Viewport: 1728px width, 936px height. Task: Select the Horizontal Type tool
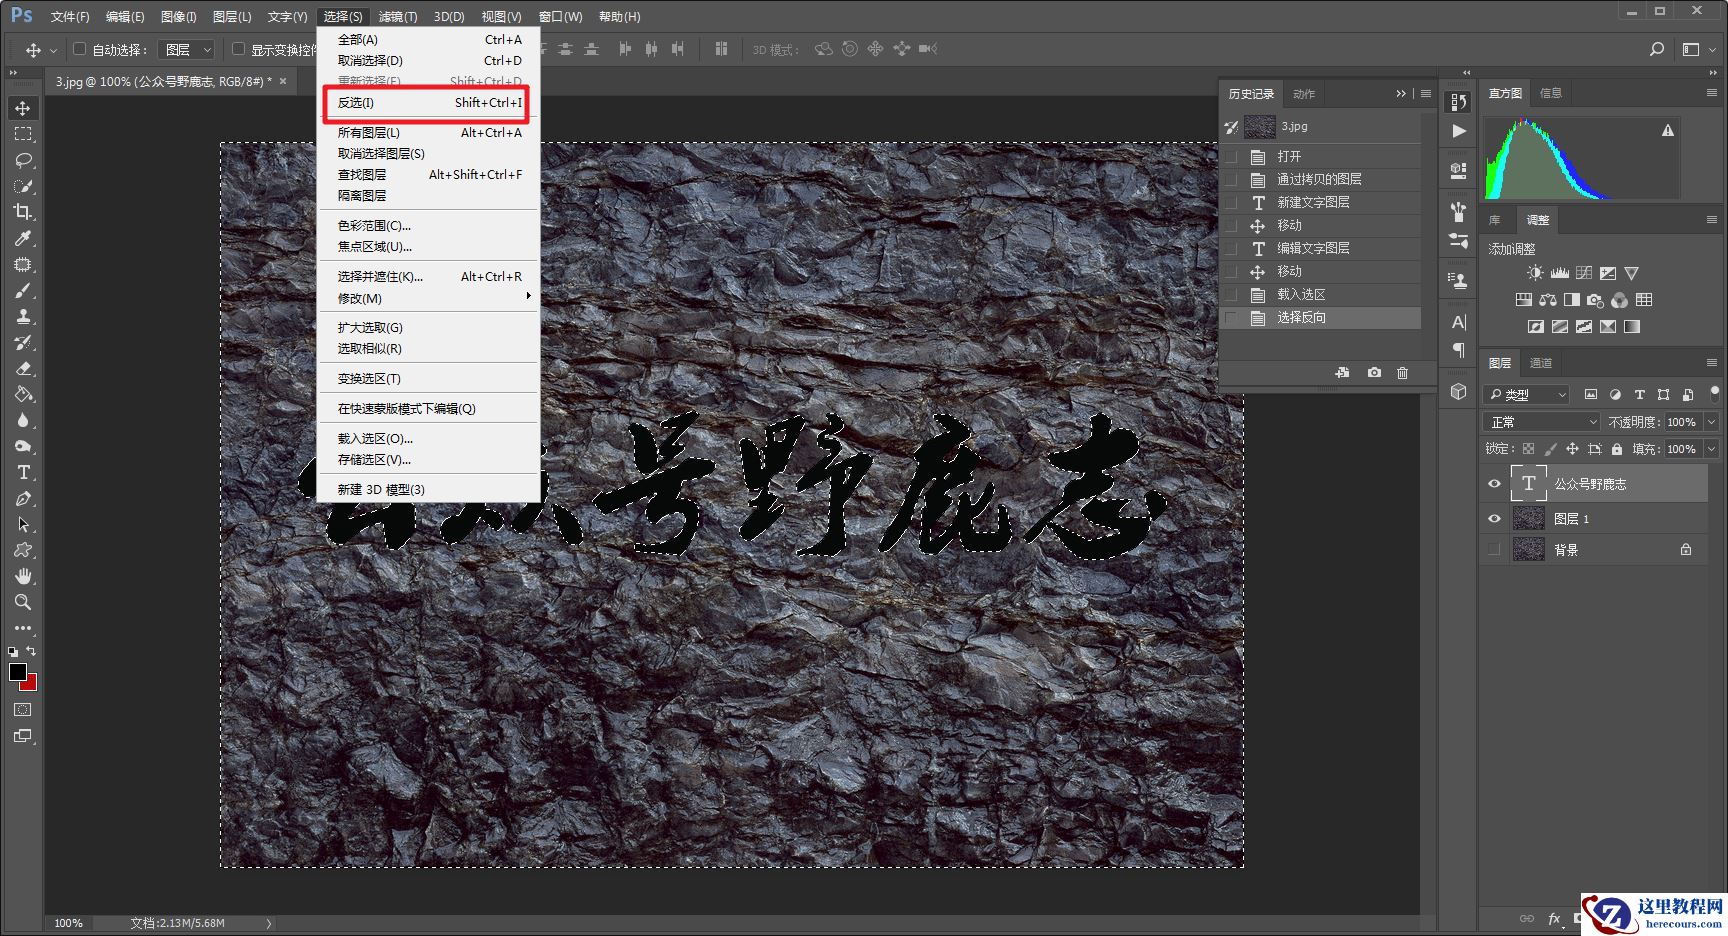[x=22, y=472]
